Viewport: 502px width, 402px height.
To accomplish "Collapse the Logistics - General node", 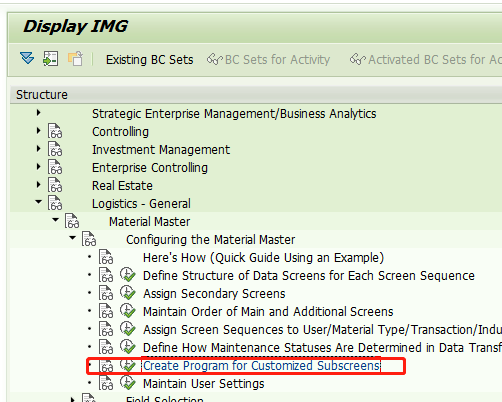I will 39,202.
